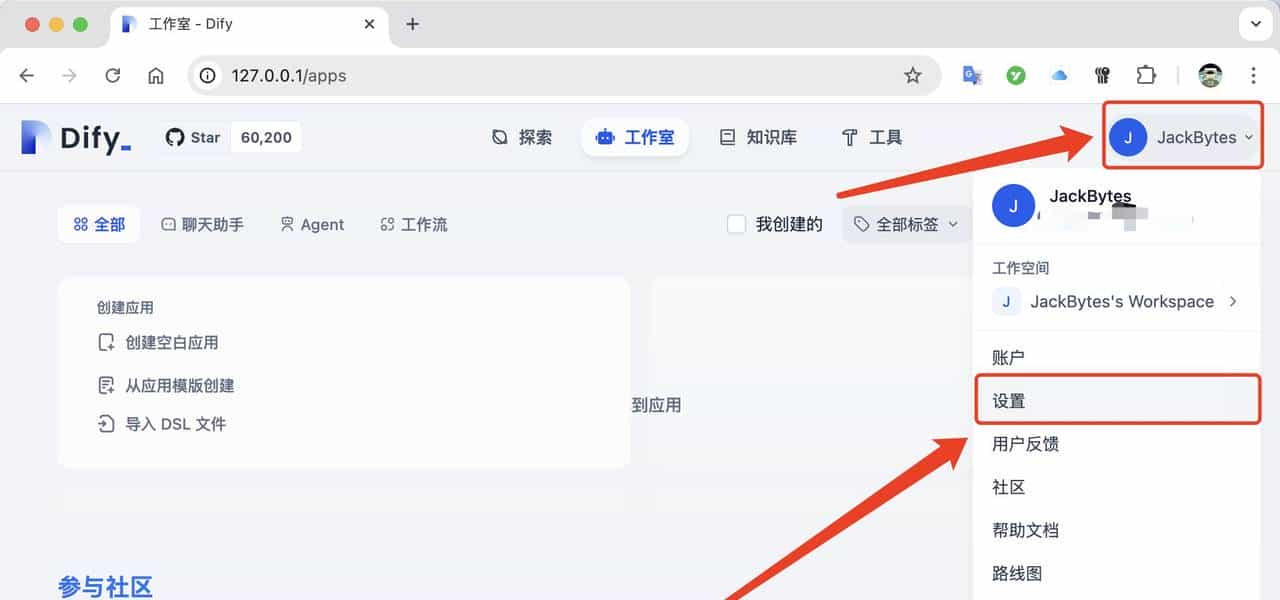Open the 全部标签 tag dropdown

pyautogui.click(x=905, y=224)
